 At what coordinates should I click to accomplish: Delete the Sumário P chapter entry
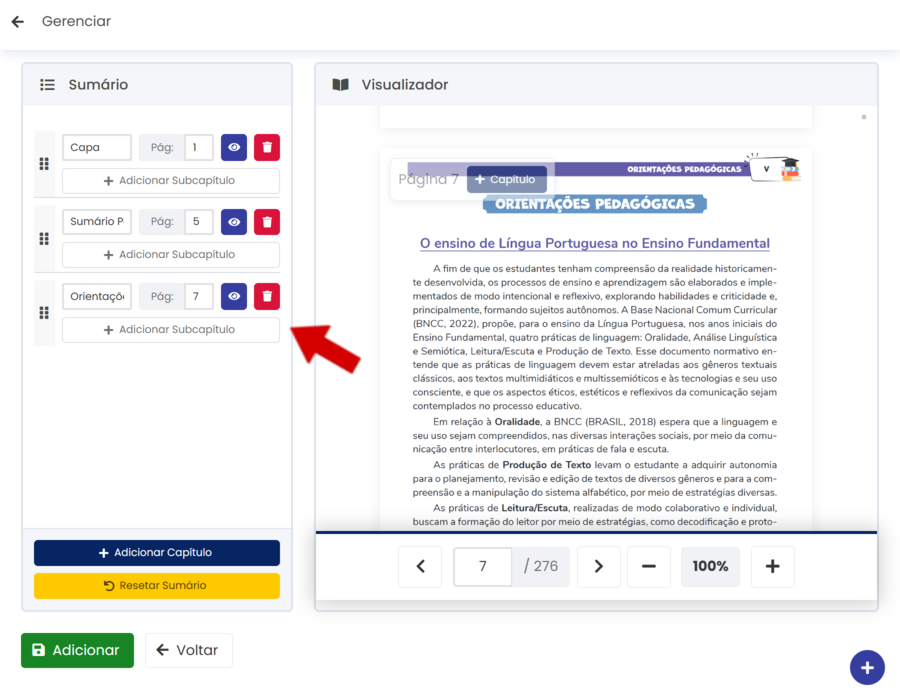(267, 222)
